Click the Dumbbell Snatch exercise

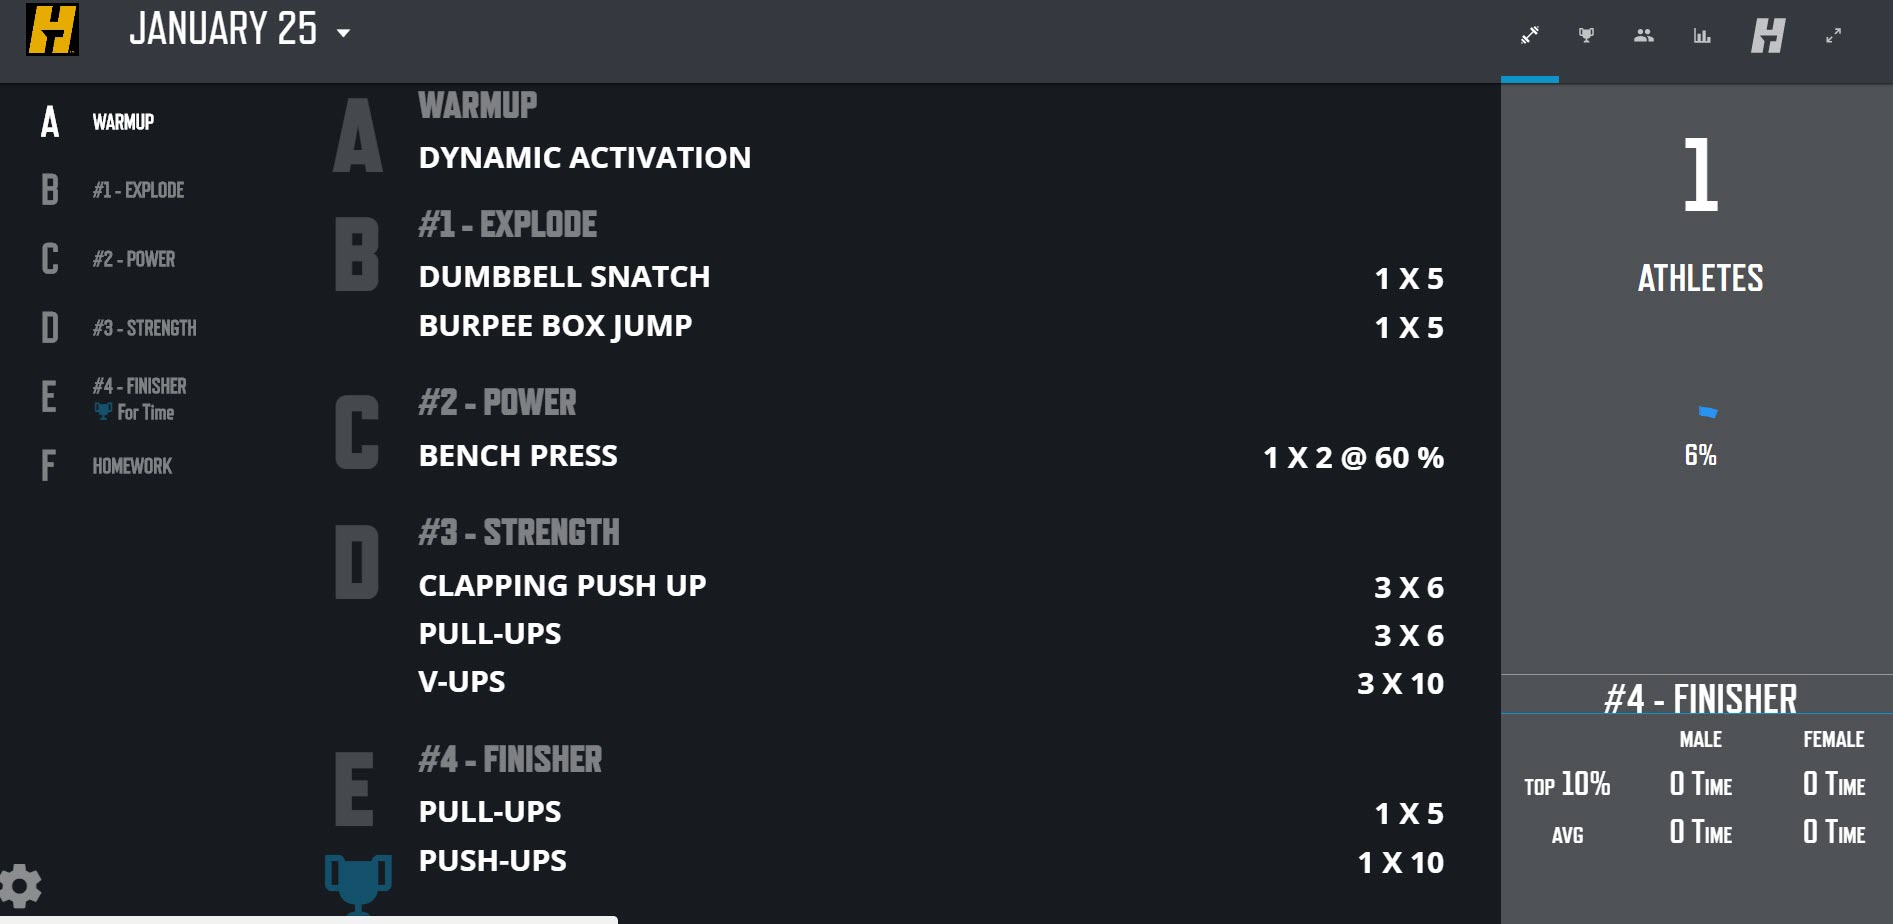[x=564, y=277]
